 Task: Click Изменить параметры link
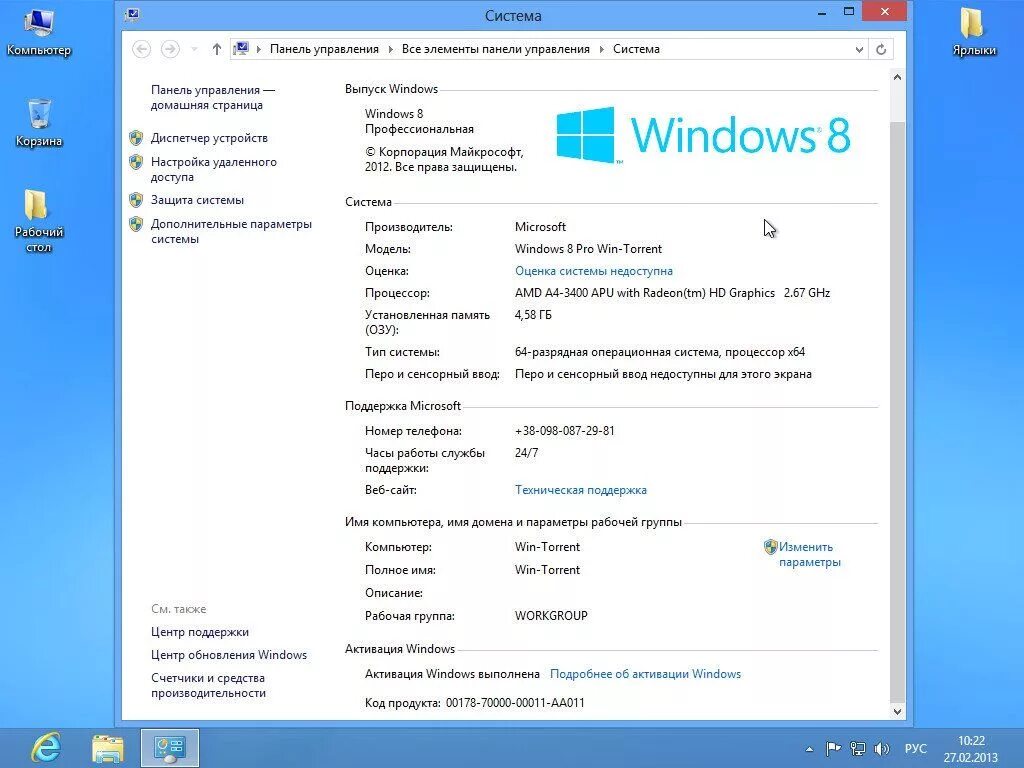click(809, 554)
